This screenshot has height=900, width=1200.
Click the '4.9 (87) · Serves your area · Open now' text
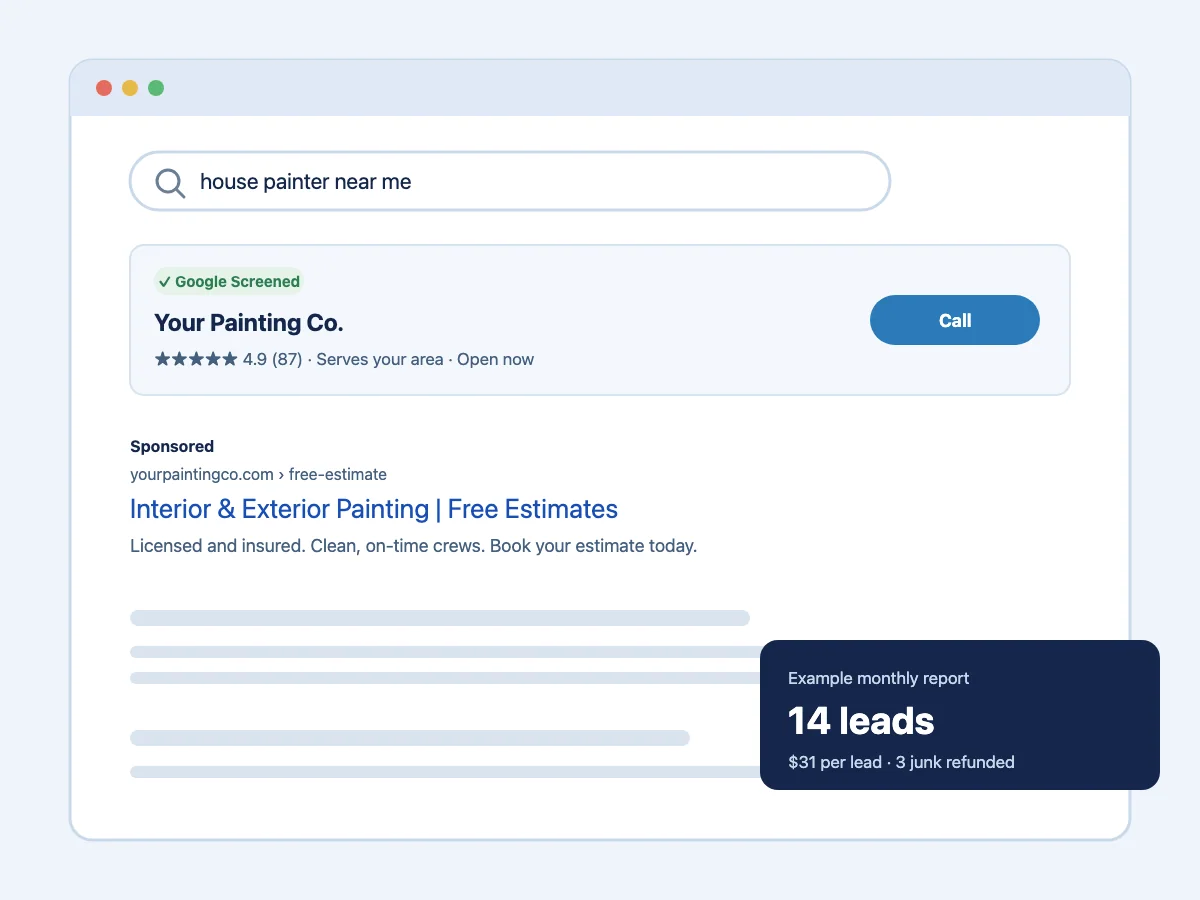388,359
